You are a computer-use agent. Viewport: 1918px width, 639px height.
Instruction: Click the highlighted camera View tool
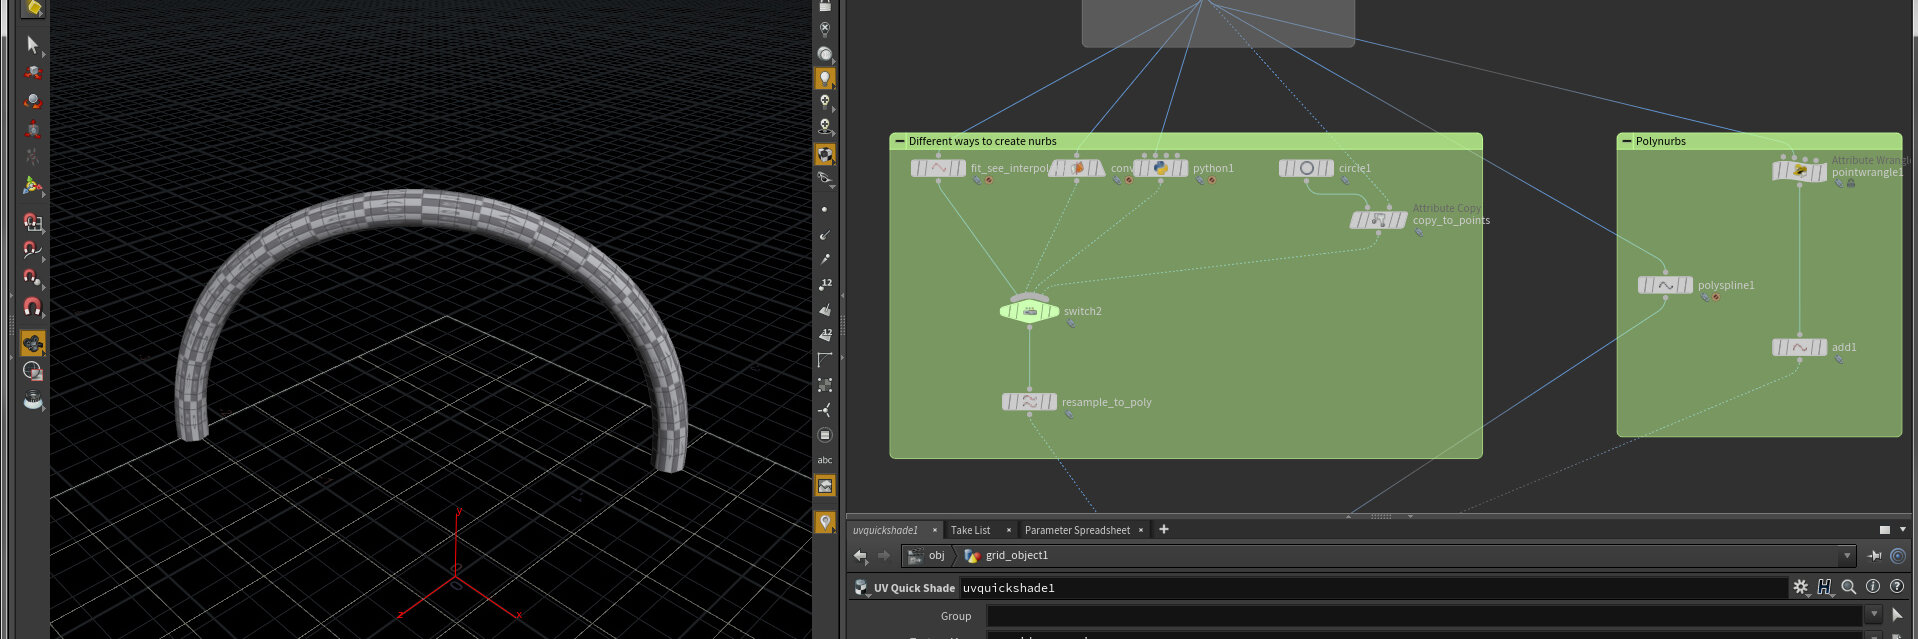click(x=32, y=343)
